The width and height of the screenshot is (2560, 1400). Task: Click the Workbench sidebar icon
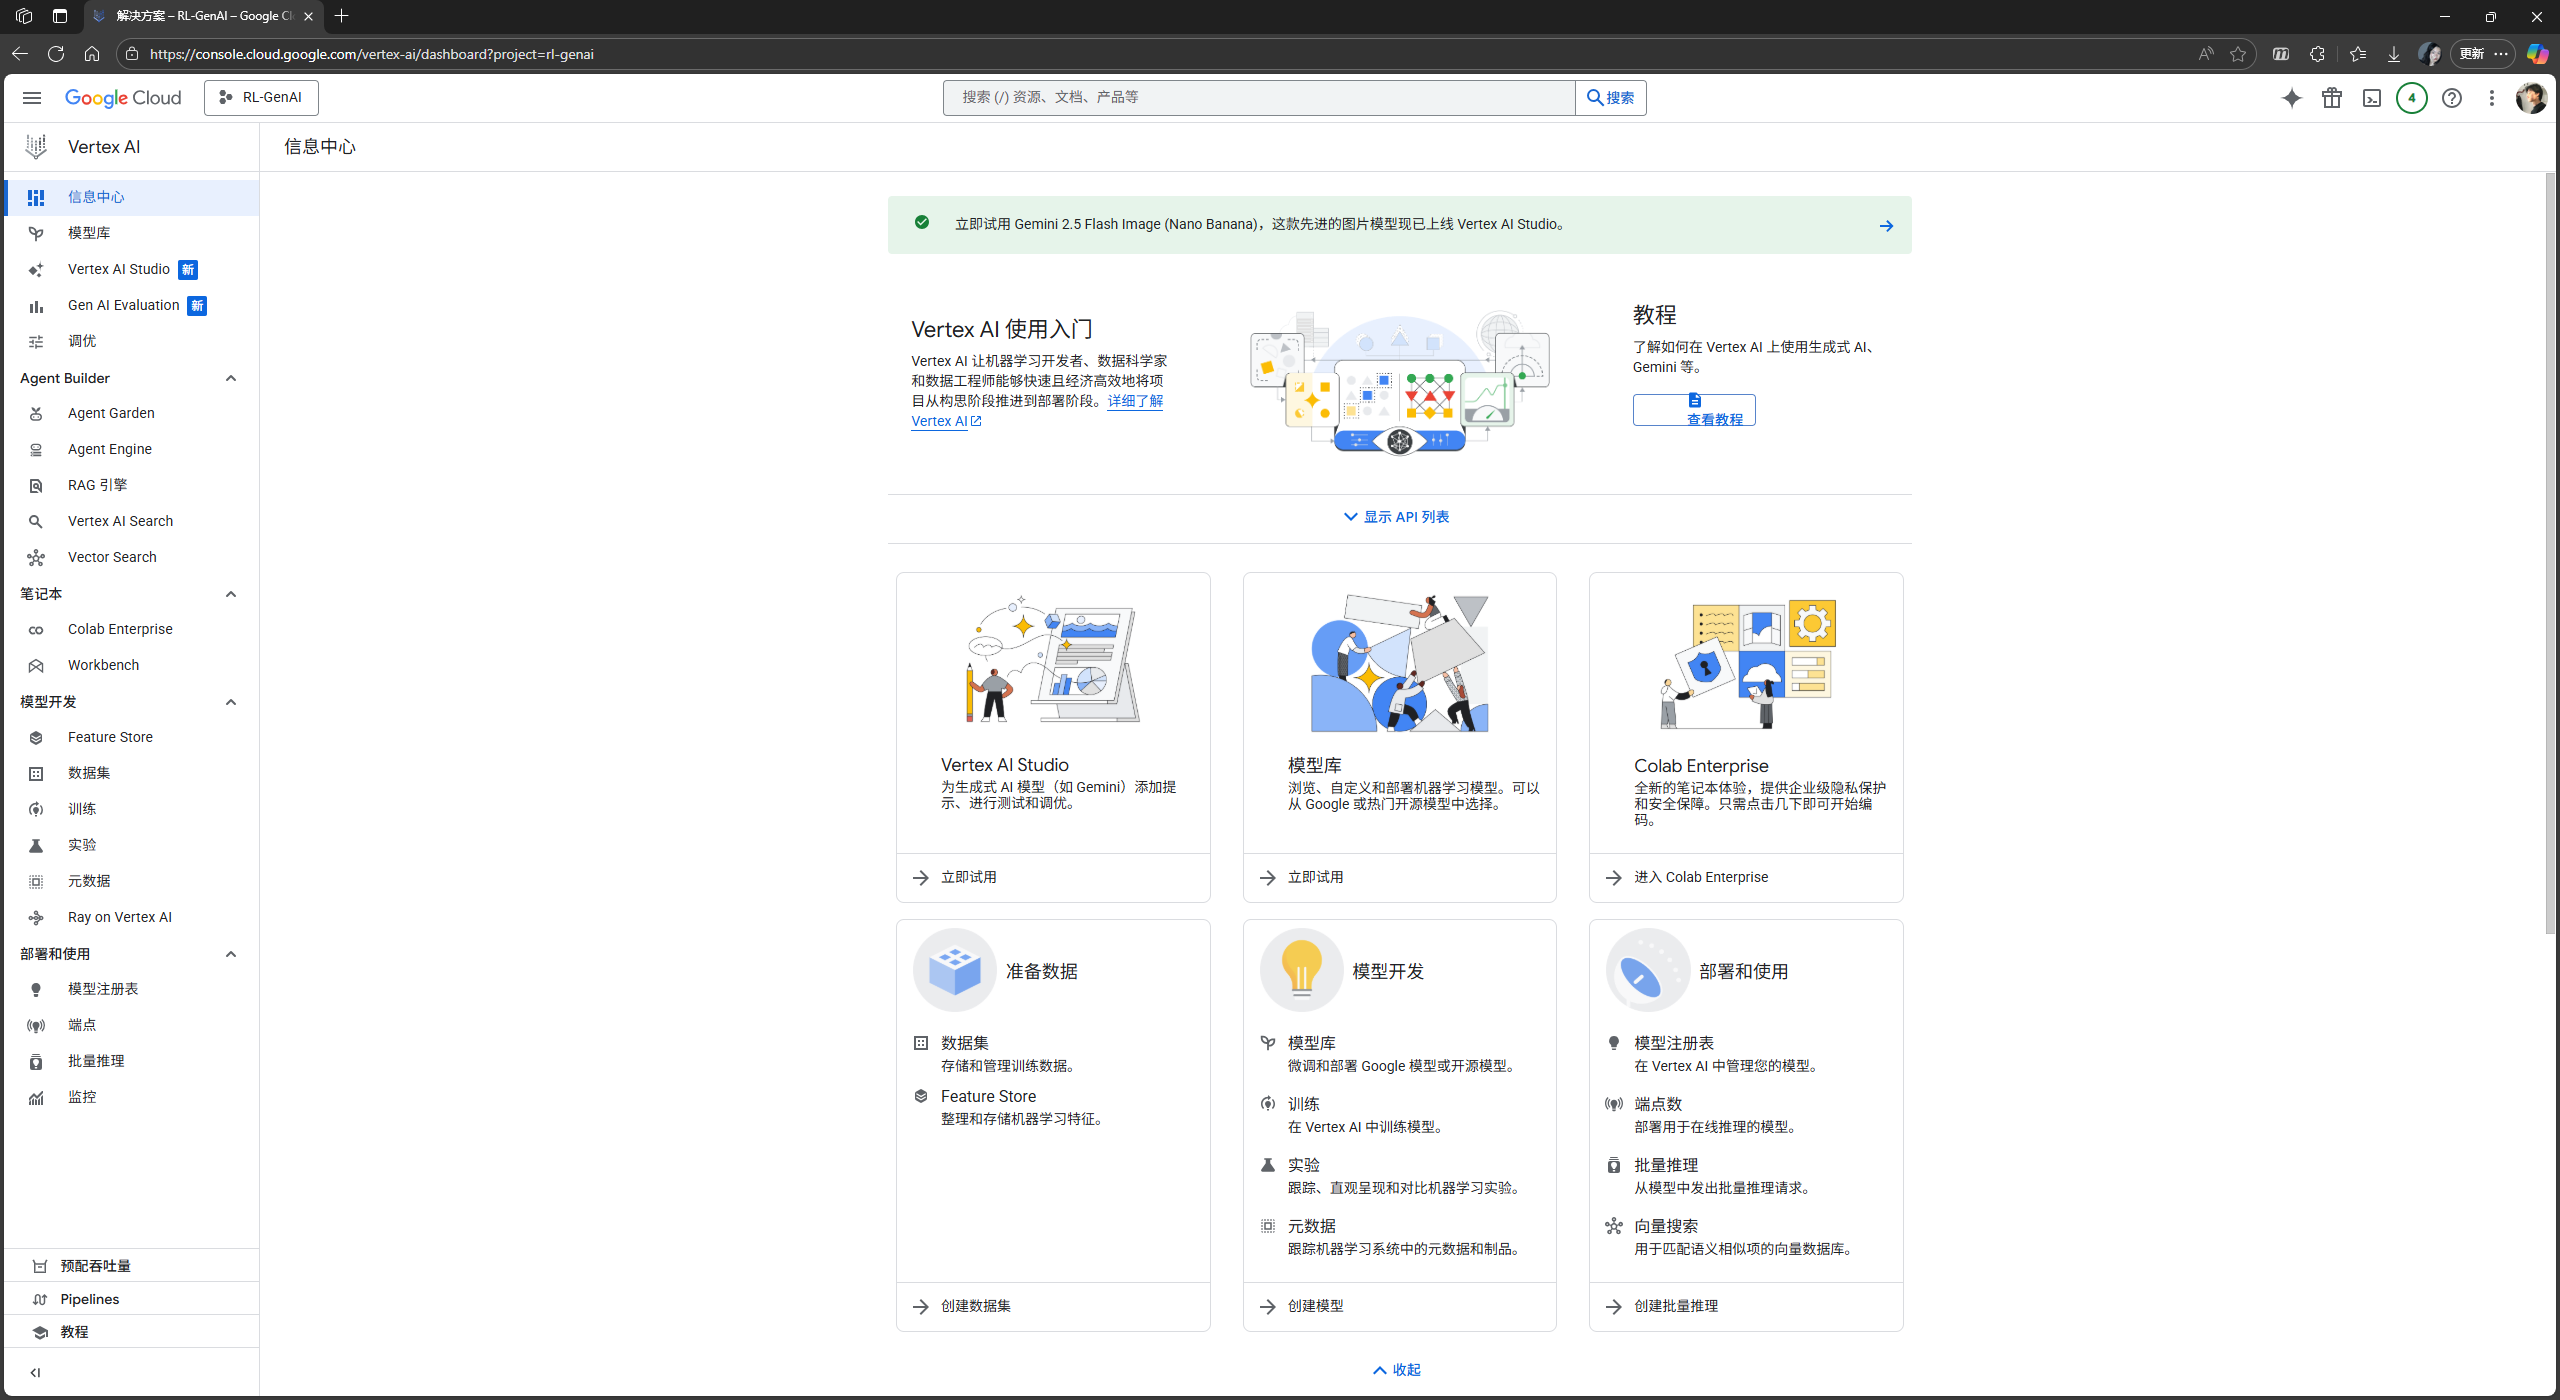36,665
